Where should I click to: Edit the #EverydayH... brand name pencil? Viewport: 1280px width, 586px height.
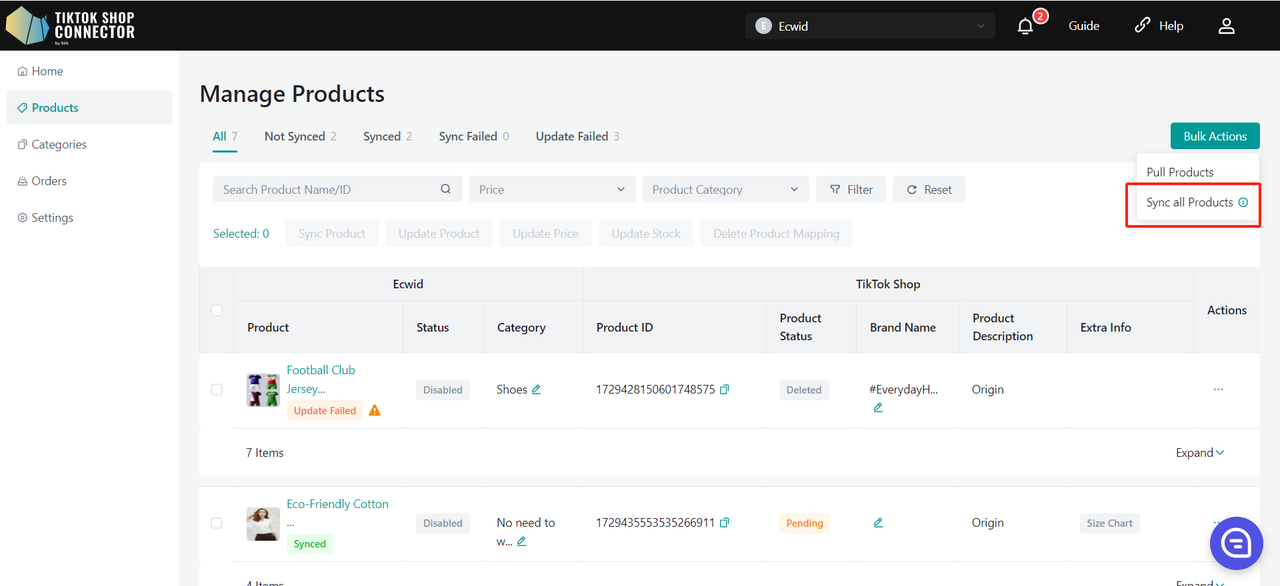[878, 407]
